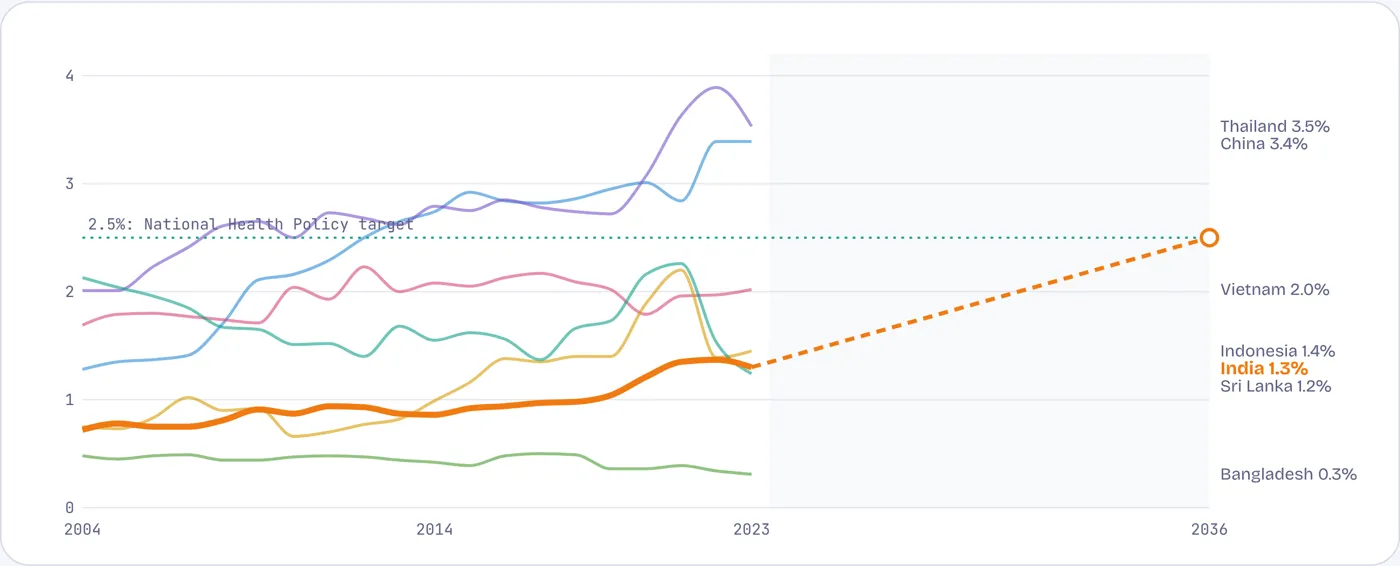This screenshot has width=1400, height=566.
Task: Click the 2036 x-axis label
Action: [x=1209, y=530]
